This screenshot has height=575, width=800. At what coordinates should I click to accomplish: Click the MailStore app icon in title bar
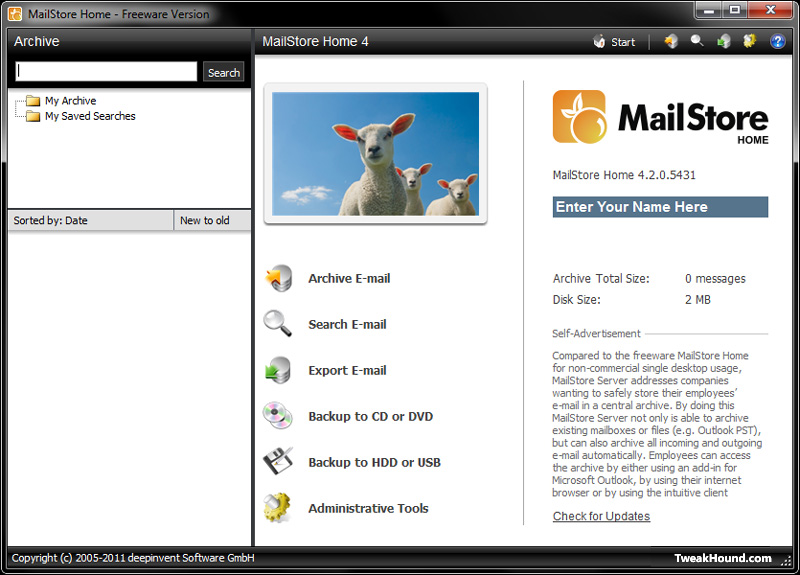(x=15, y=14)
